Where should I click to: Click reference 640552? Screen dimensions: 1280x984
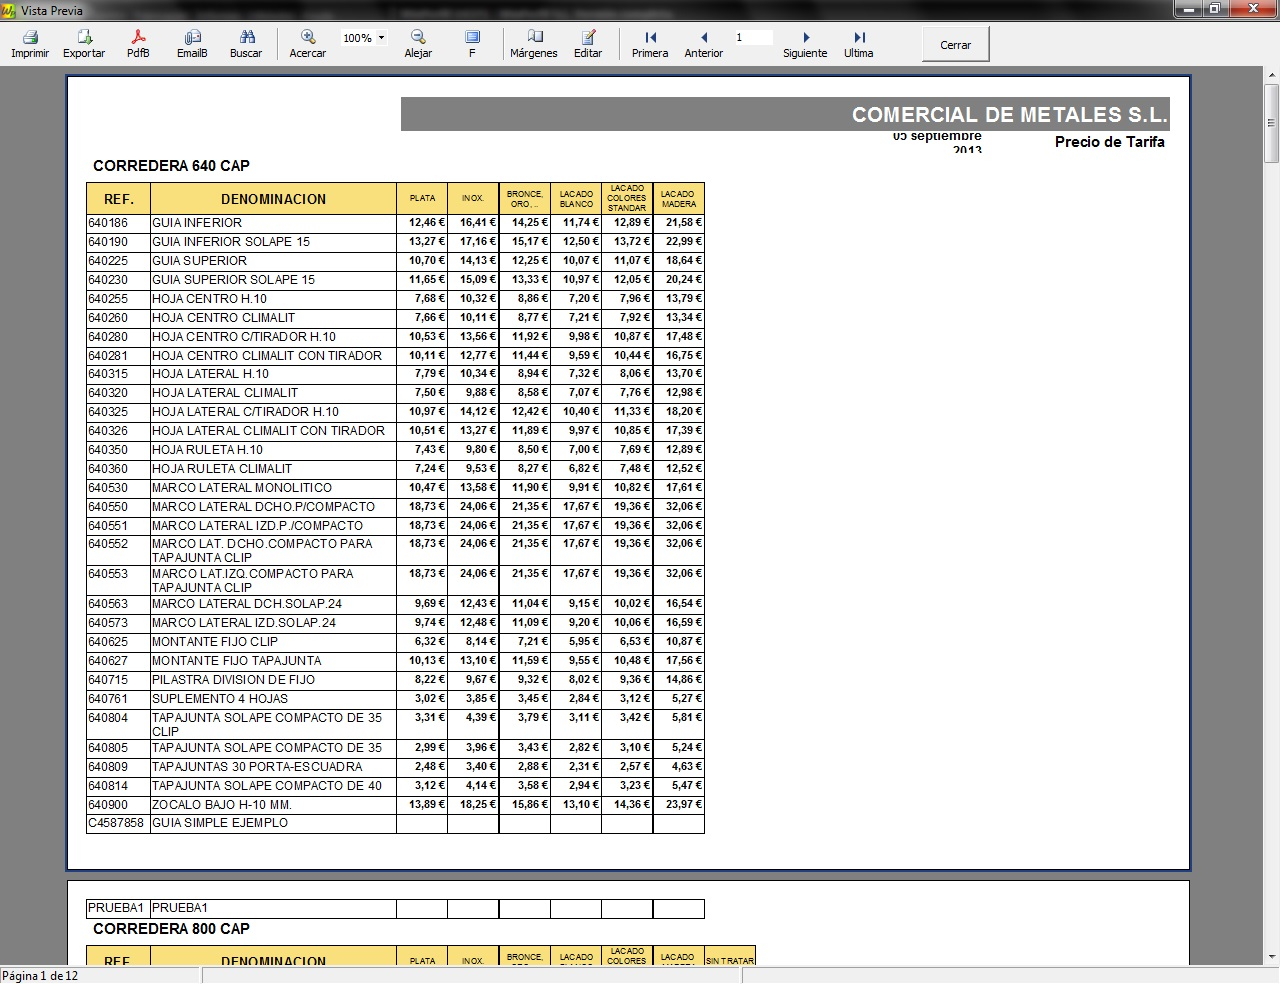pyautogui.click(x=108, y=544)
